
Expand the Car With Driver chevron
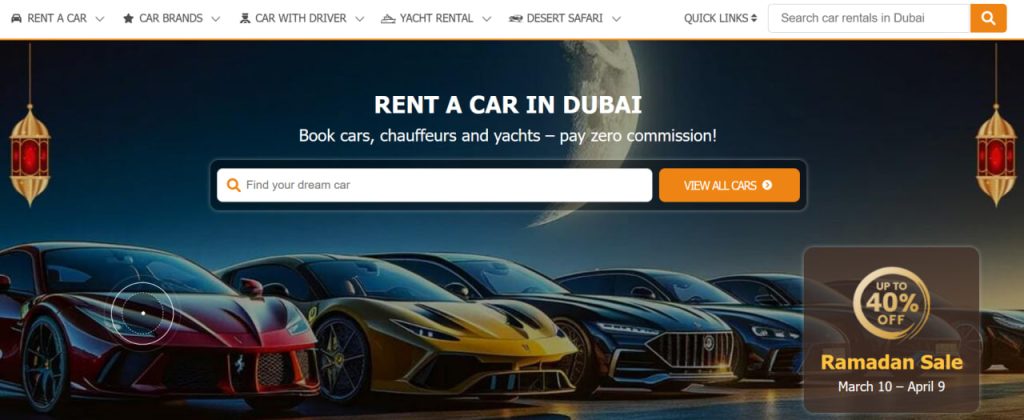click(360, 19)
